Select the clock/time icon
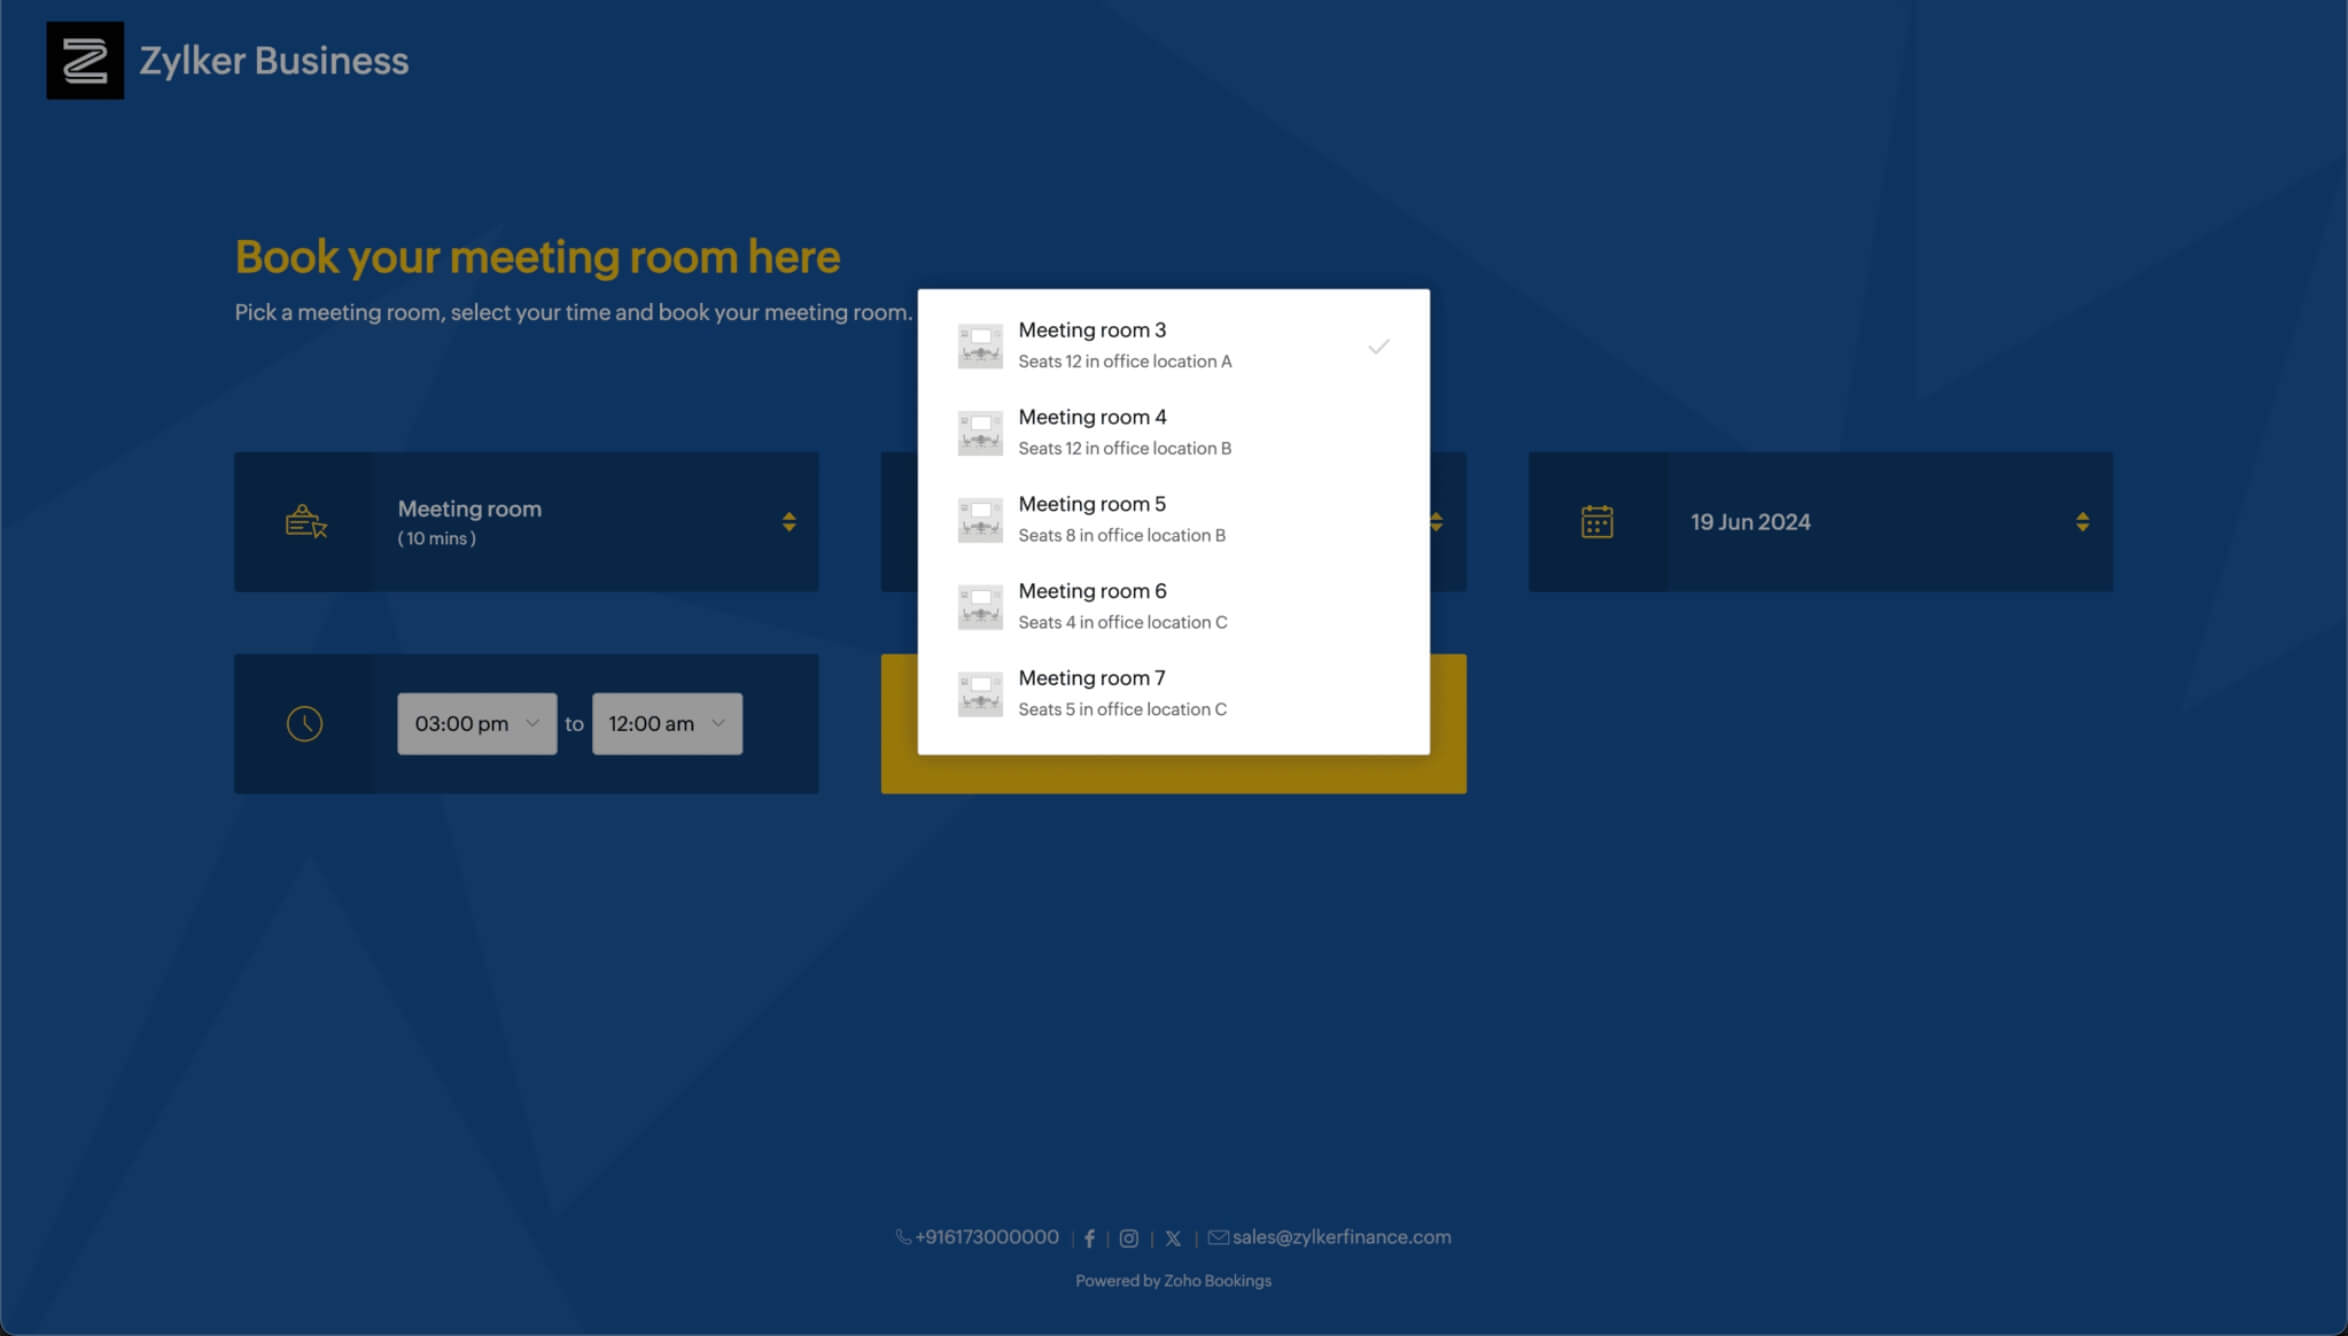 click(303, 723)
